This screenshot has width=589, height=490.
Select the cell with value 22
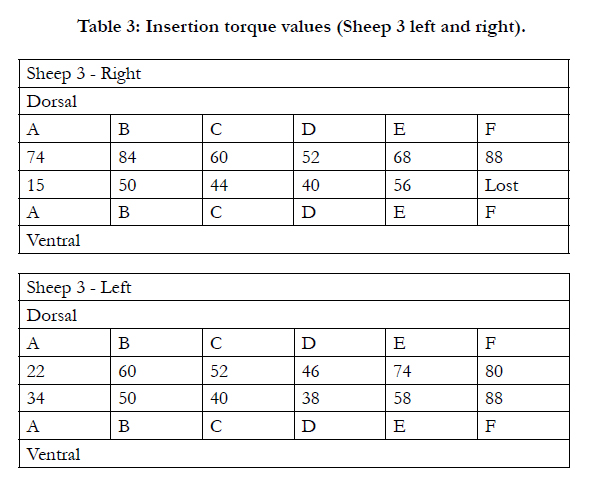pyautogui.click(x=65, y=371)
